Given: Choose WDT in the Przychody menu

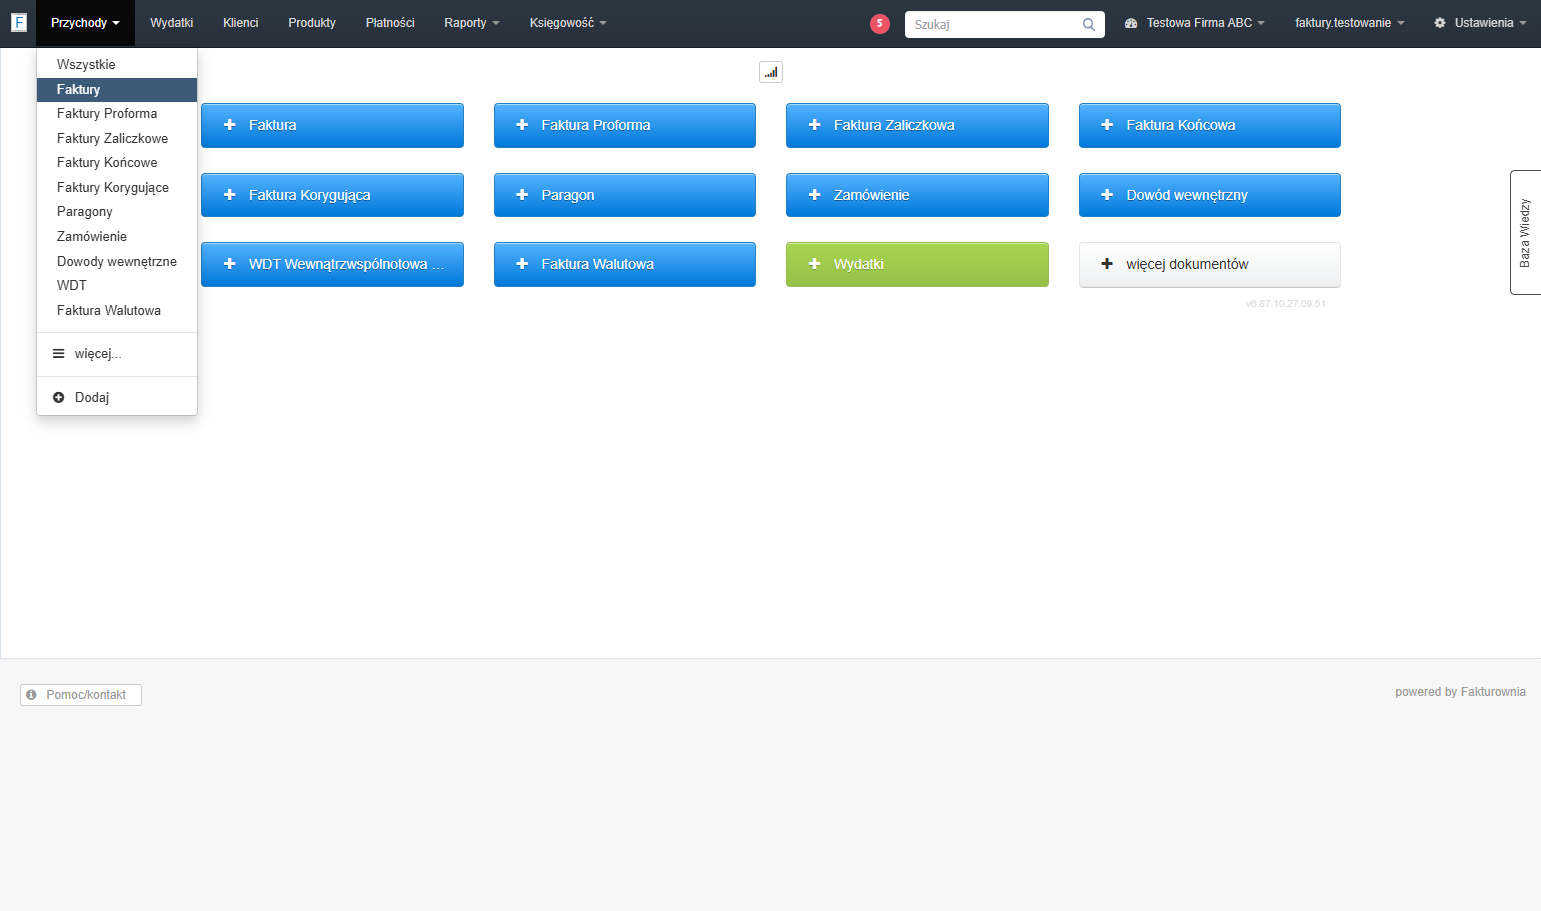Looking at the screenshot, I should coord(117,286).
